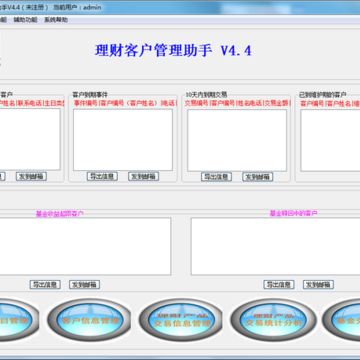Open the 客户信息管理 oval button

[x=89, y=320]
